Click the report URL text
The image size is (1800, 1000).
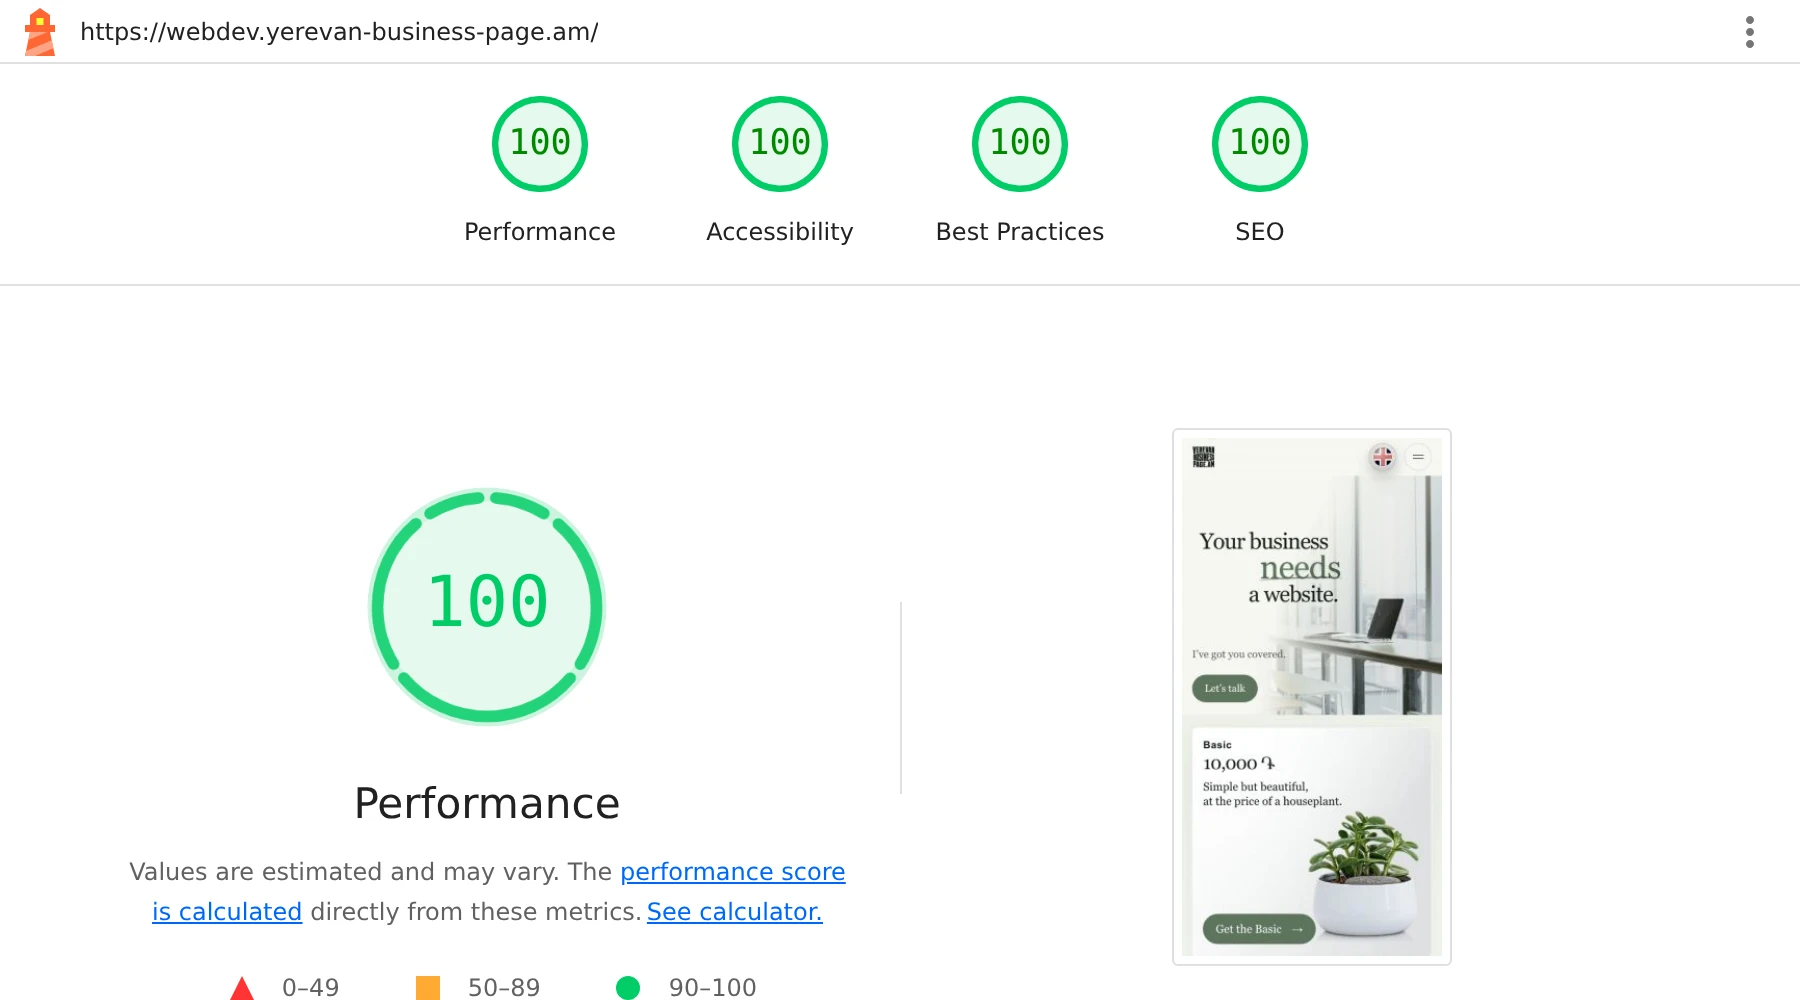[339, 32]
